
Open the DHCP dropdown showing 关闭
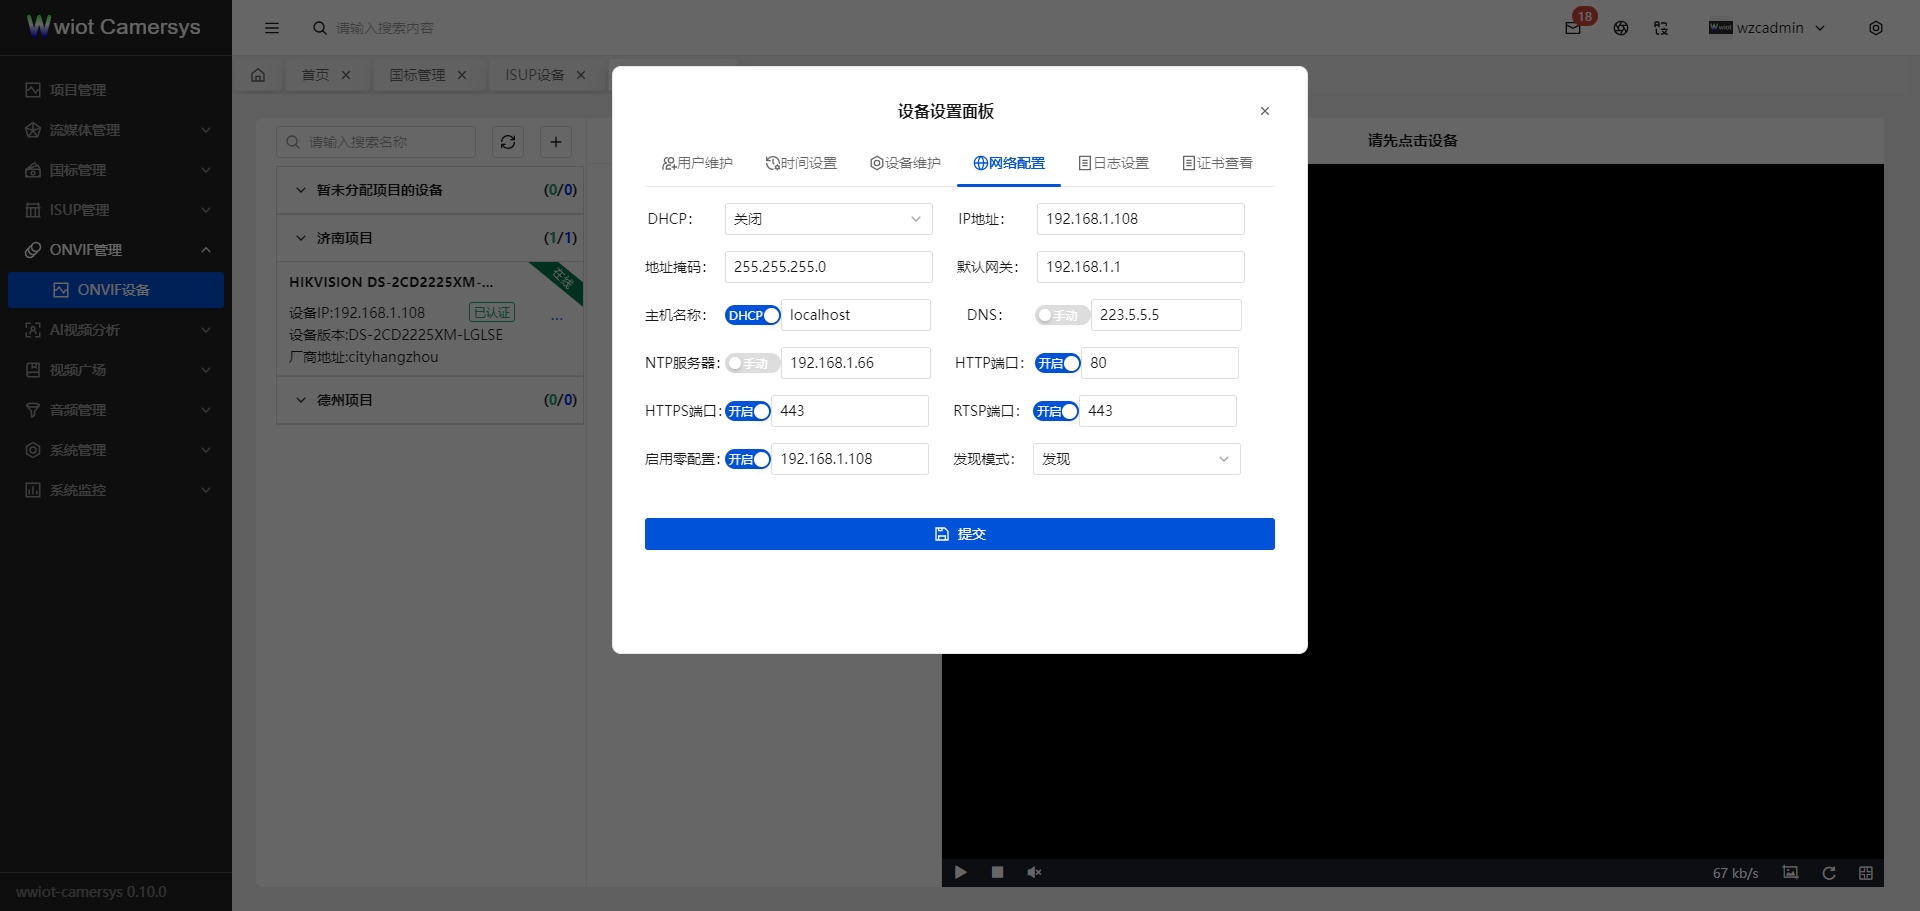click(828, 218)
